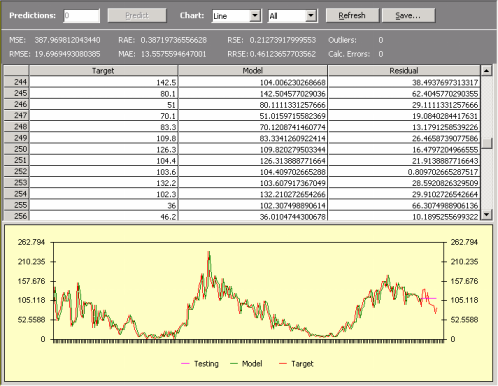Click Model cell 104.006230268668

(253, 82)
